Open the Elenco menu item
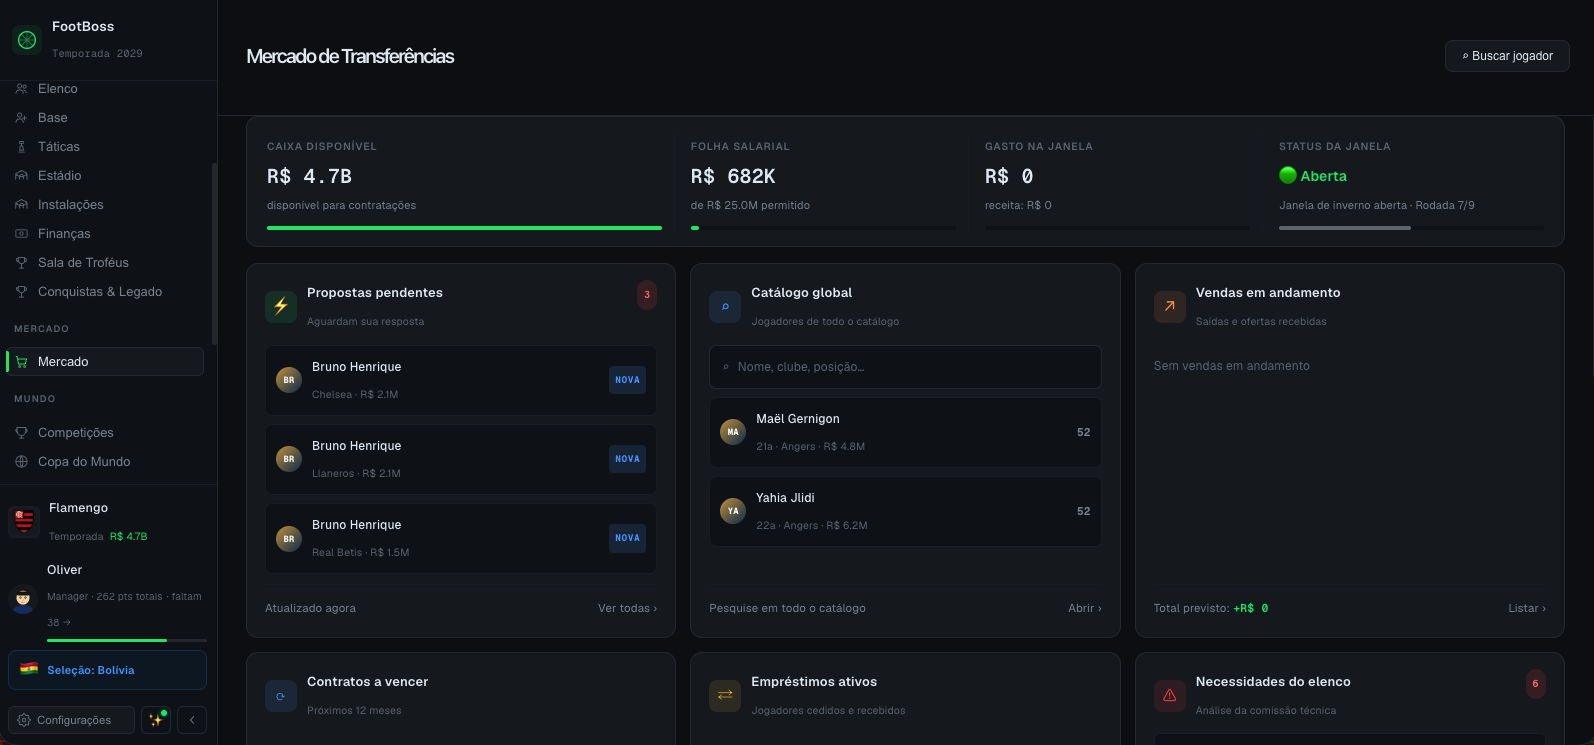This screenshot has width=1594, height=745. coord(106,89)
